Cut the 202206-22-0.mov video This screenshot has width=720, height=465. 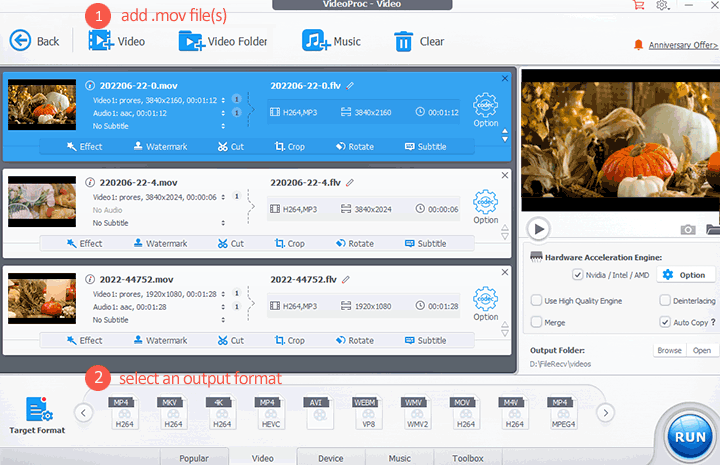pyautogui.click(x=231, y=147)
